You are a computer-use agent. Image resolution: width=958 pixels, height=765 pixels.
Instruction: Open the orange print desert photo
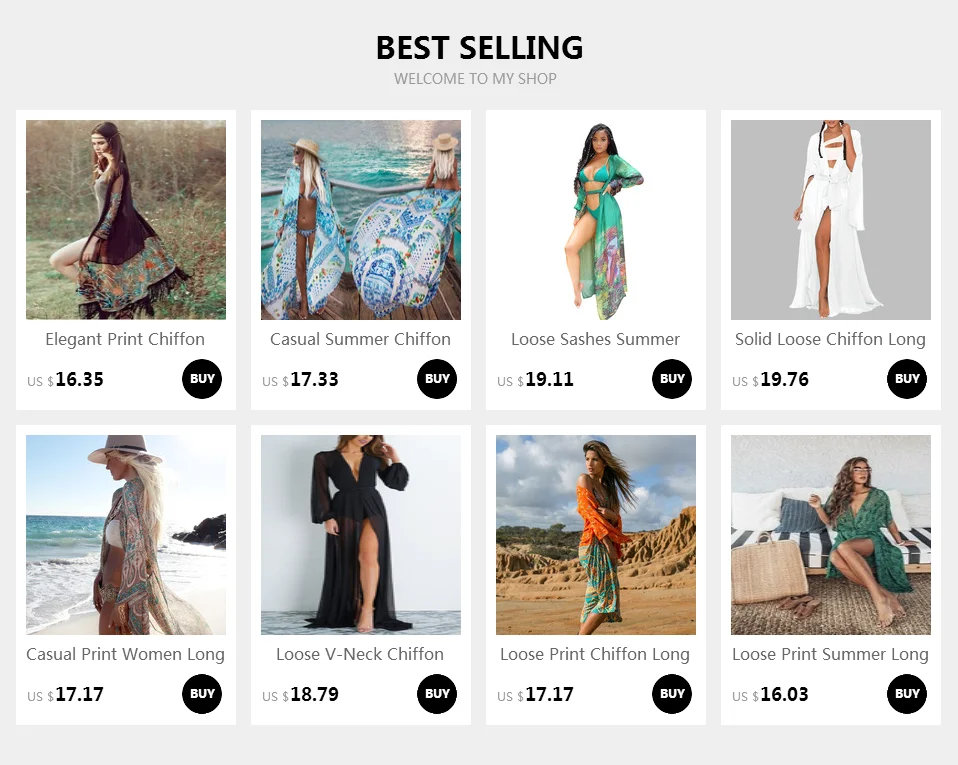tap(596, 535)
